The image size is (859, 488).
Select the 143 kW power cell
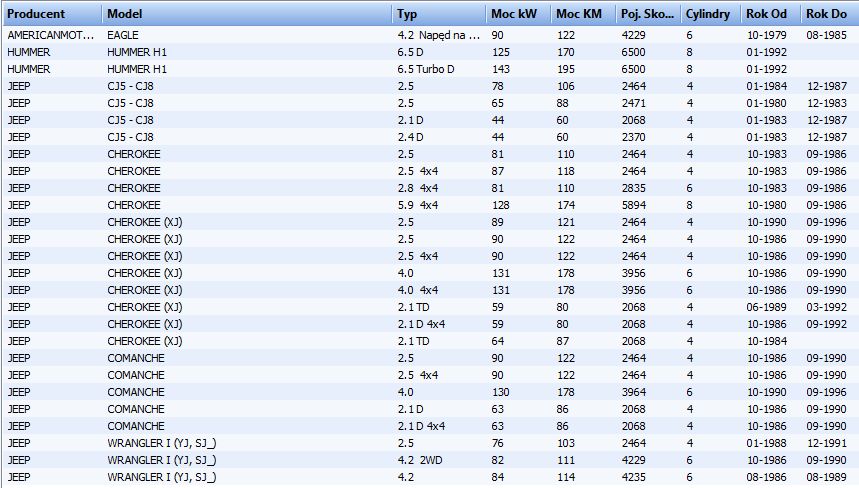pos(500,69)
